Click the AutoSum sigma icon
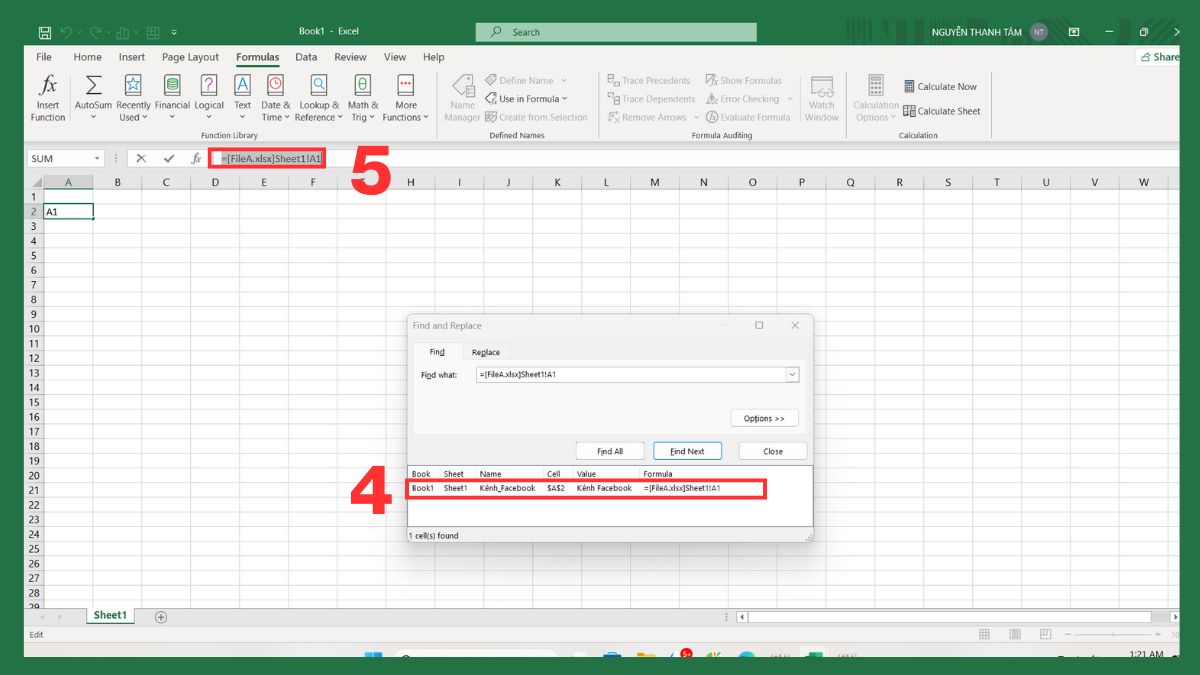 click(93, 86)
